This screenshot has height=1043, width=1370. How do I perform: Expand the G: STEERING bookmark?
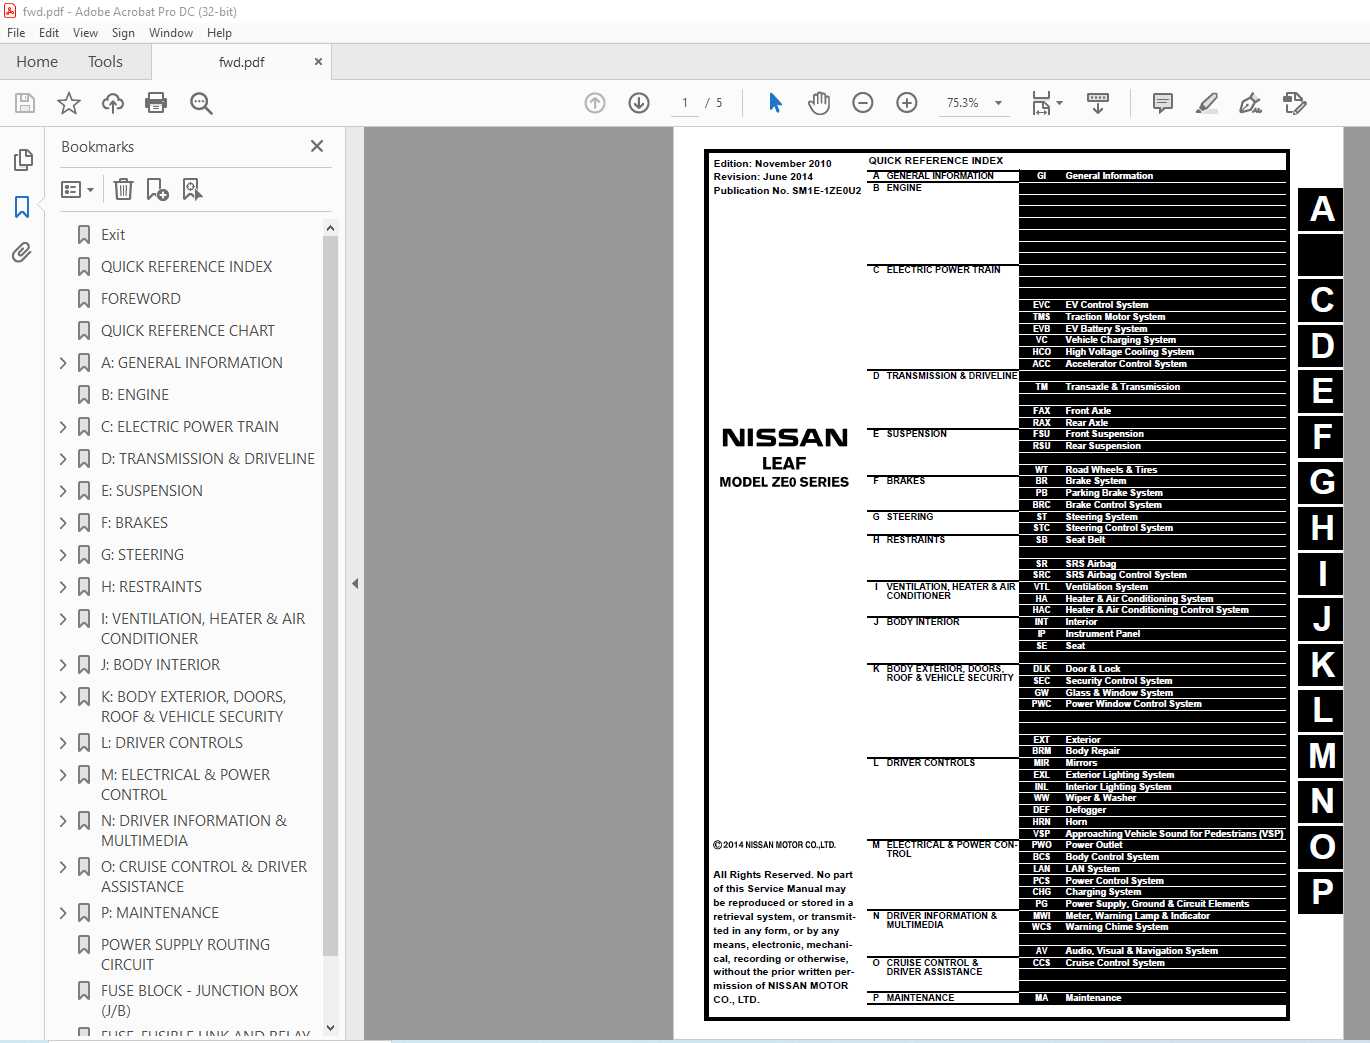point(63,555)
